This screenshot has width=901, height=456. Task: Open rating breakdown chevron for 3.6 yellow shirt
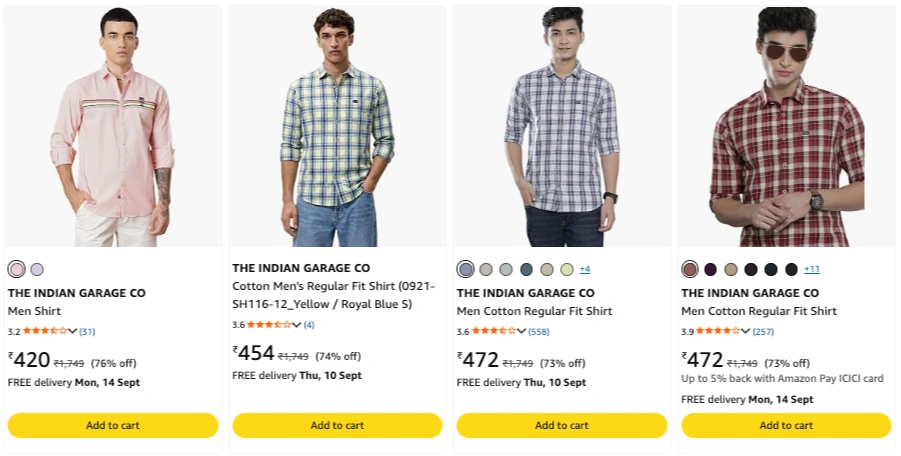(297, 324)
